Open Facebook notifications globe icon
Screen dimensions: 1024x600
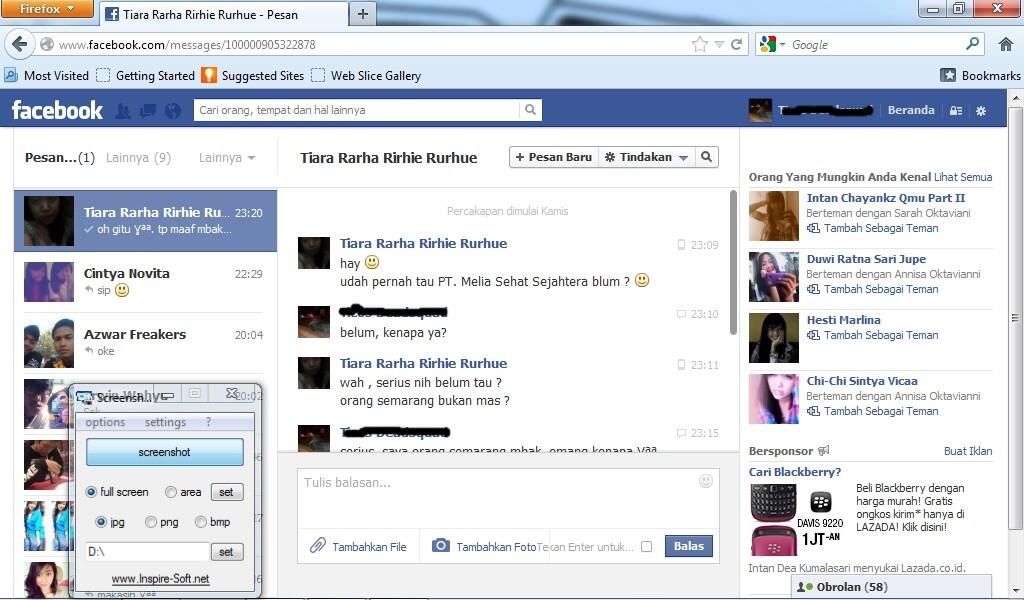[x=172, y=111]
